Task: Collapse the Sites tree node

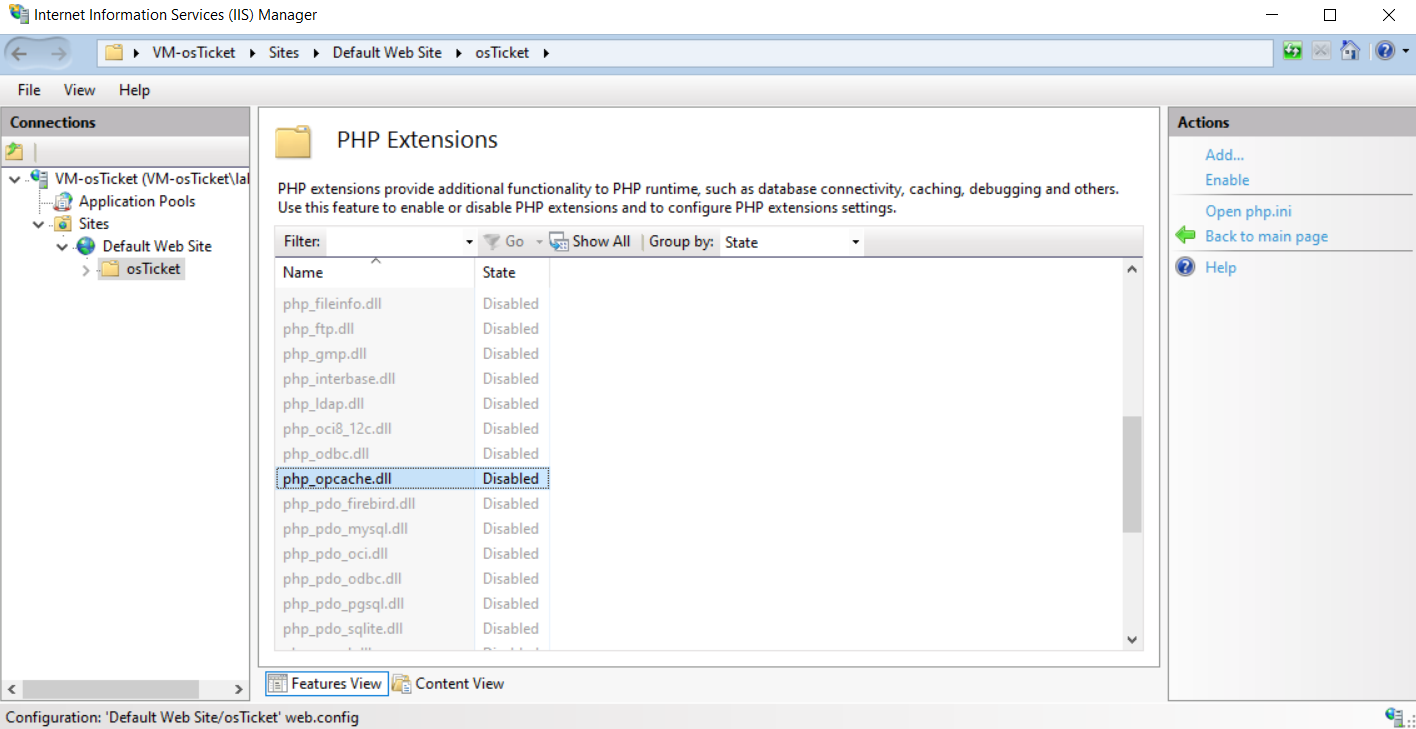Action: [x=38, y=224]
